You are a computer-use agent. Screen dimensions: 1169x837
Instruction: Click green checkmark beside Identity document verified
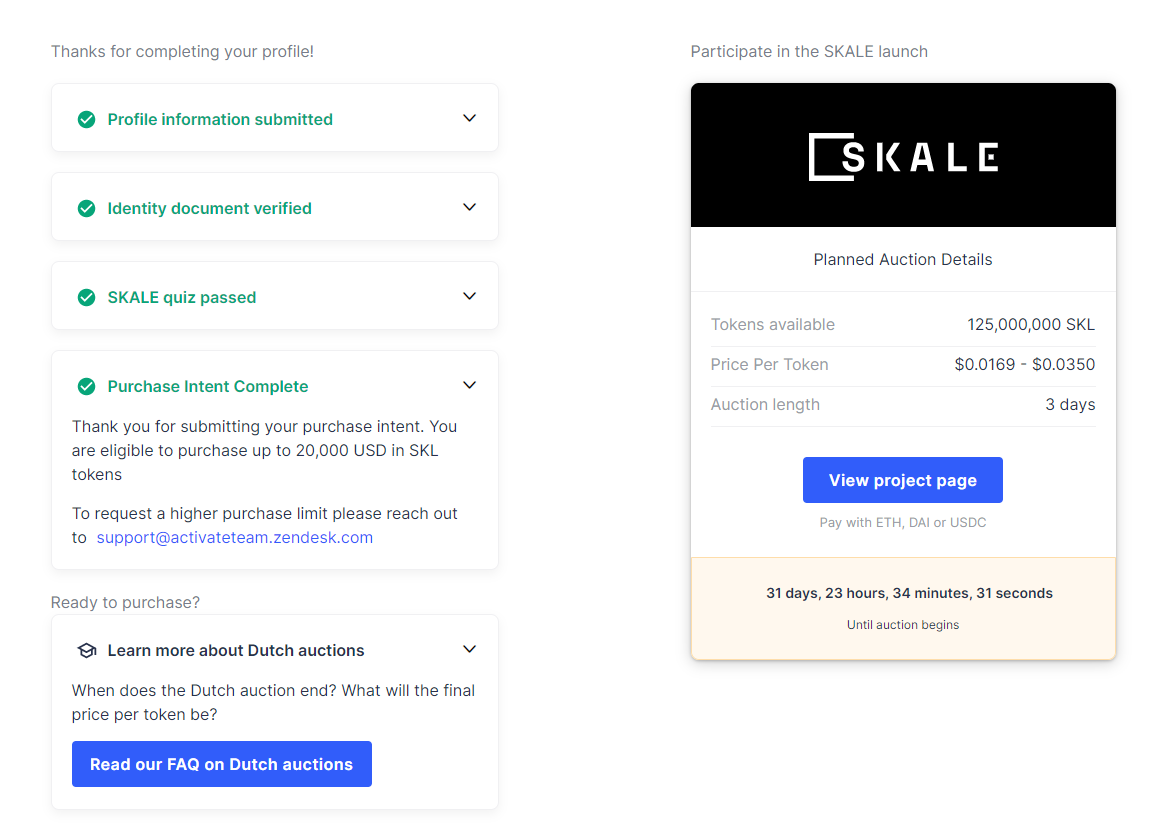(87, 209)
